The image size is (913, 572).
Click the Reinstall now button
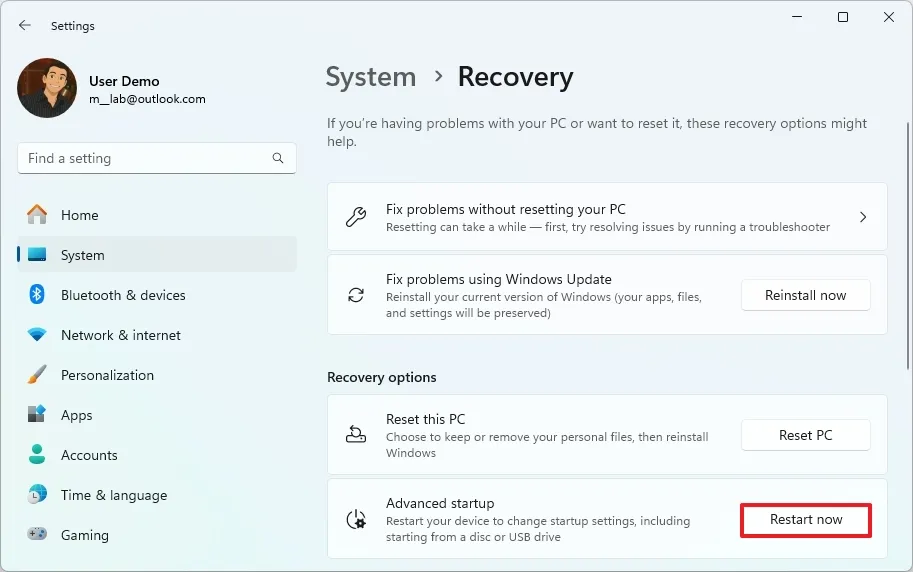806,295
